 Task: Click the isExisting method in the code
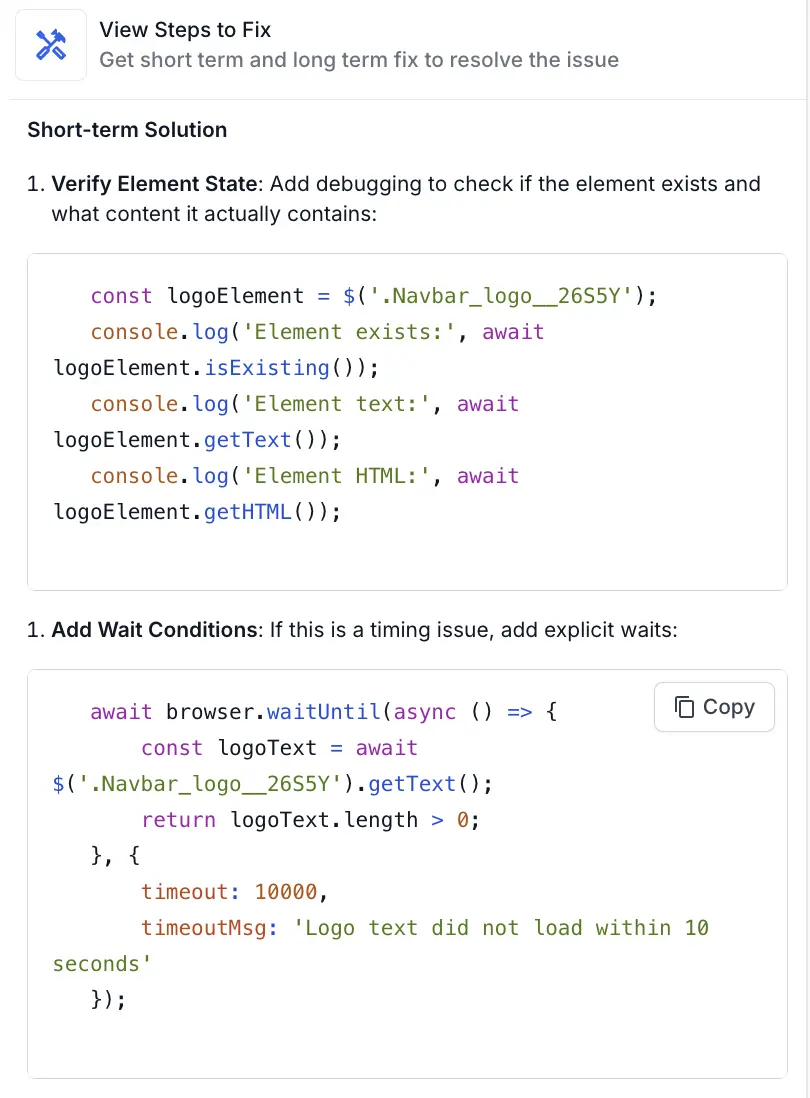pos(266,368)
